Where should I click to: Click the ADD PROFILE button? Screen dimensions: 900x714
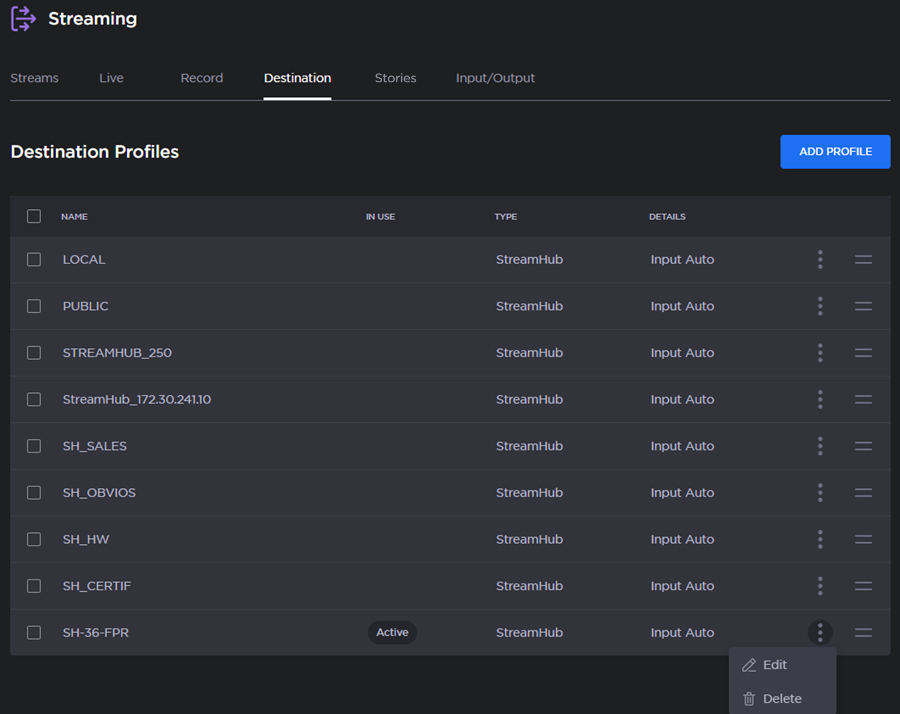pyautogui.click(x=835, y=151)
